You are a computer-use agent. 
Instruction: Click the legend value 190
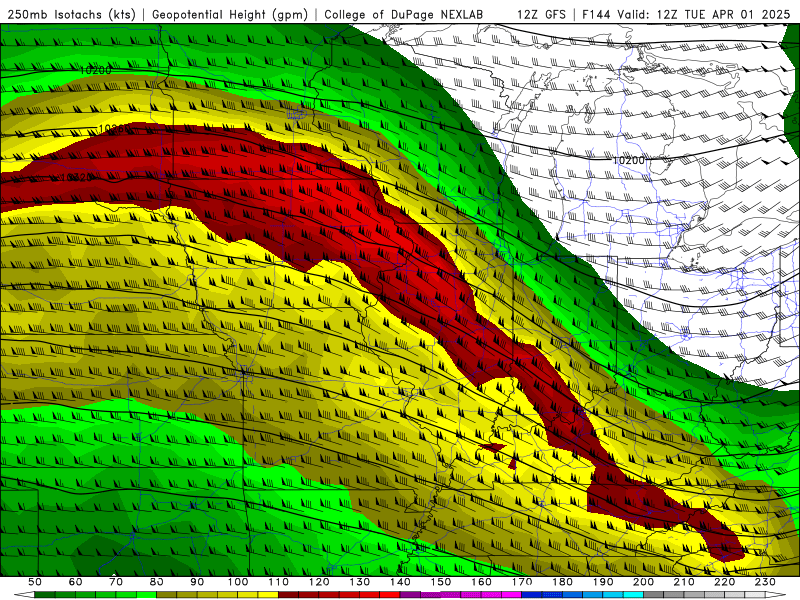click(x=603, y=582)
